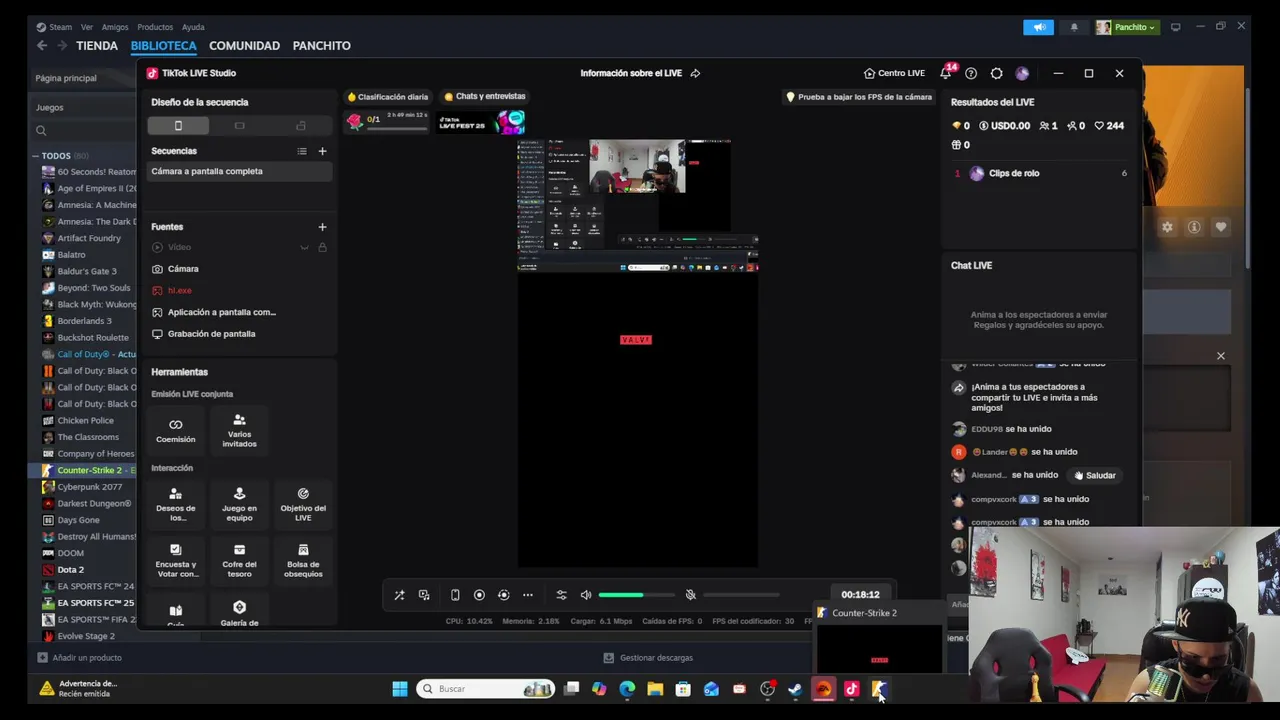This screenshot has height=720, width=1280.
Task: Open the audio mixer settings icon
Action: click(561, 595)
